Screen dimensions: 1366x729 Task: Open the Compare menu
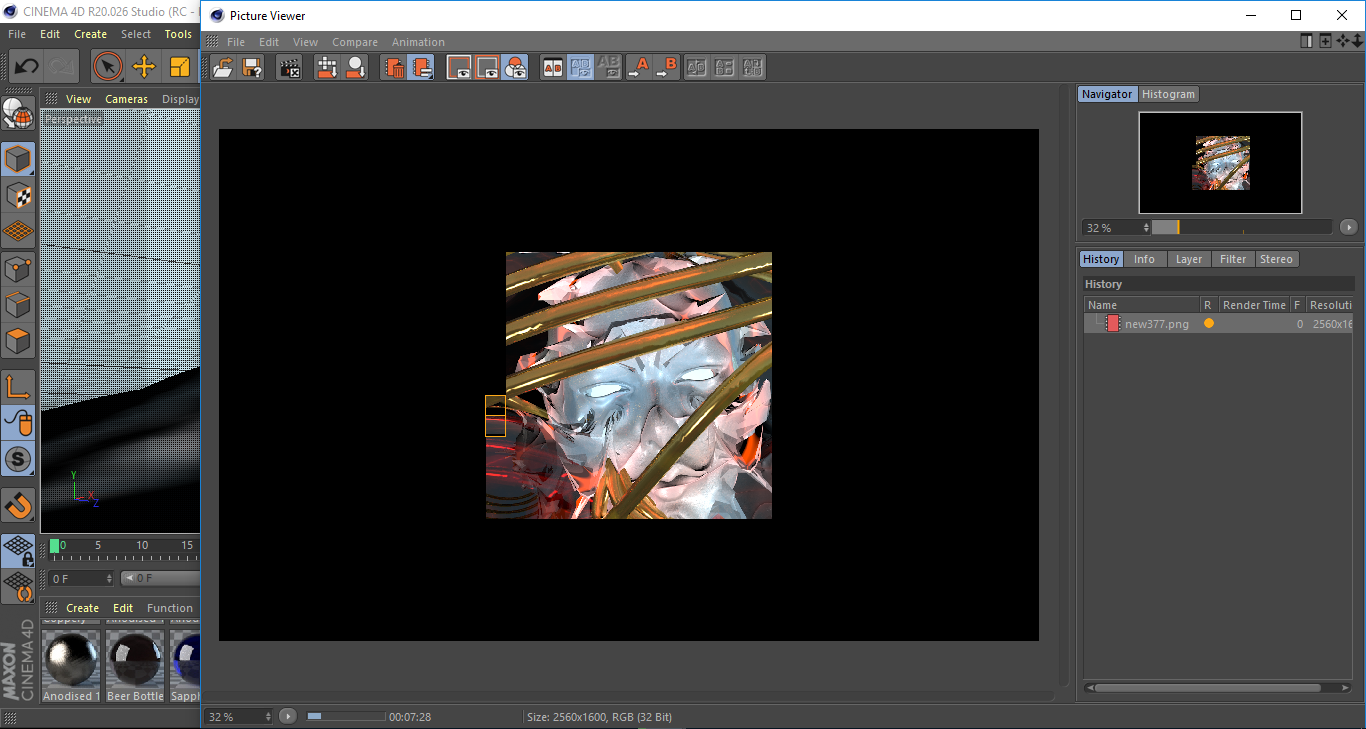click(355, 42)
